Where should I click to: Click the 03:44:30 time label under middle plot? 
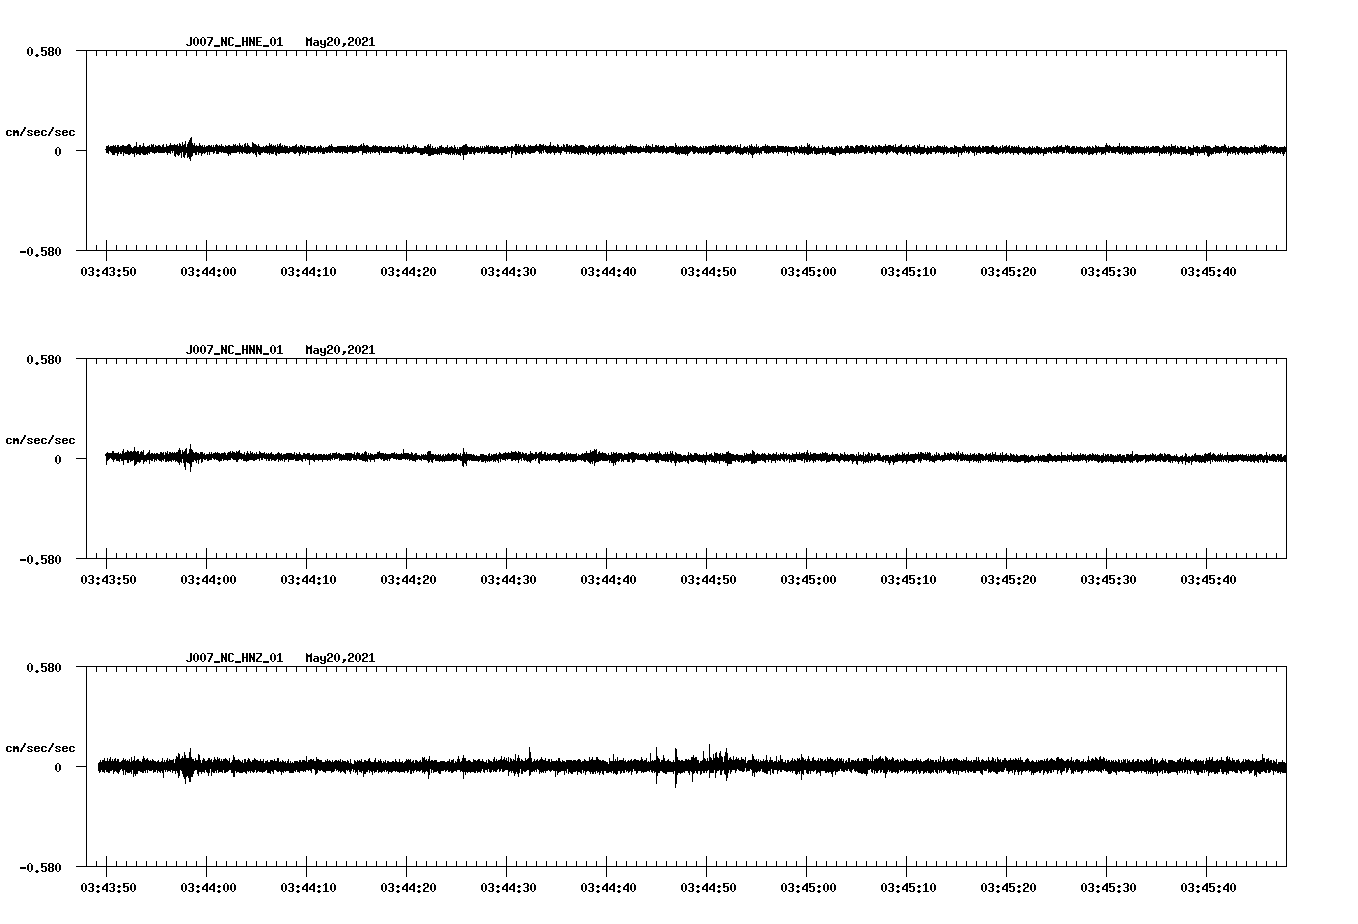pyautogui.click(x=510, y=578)
